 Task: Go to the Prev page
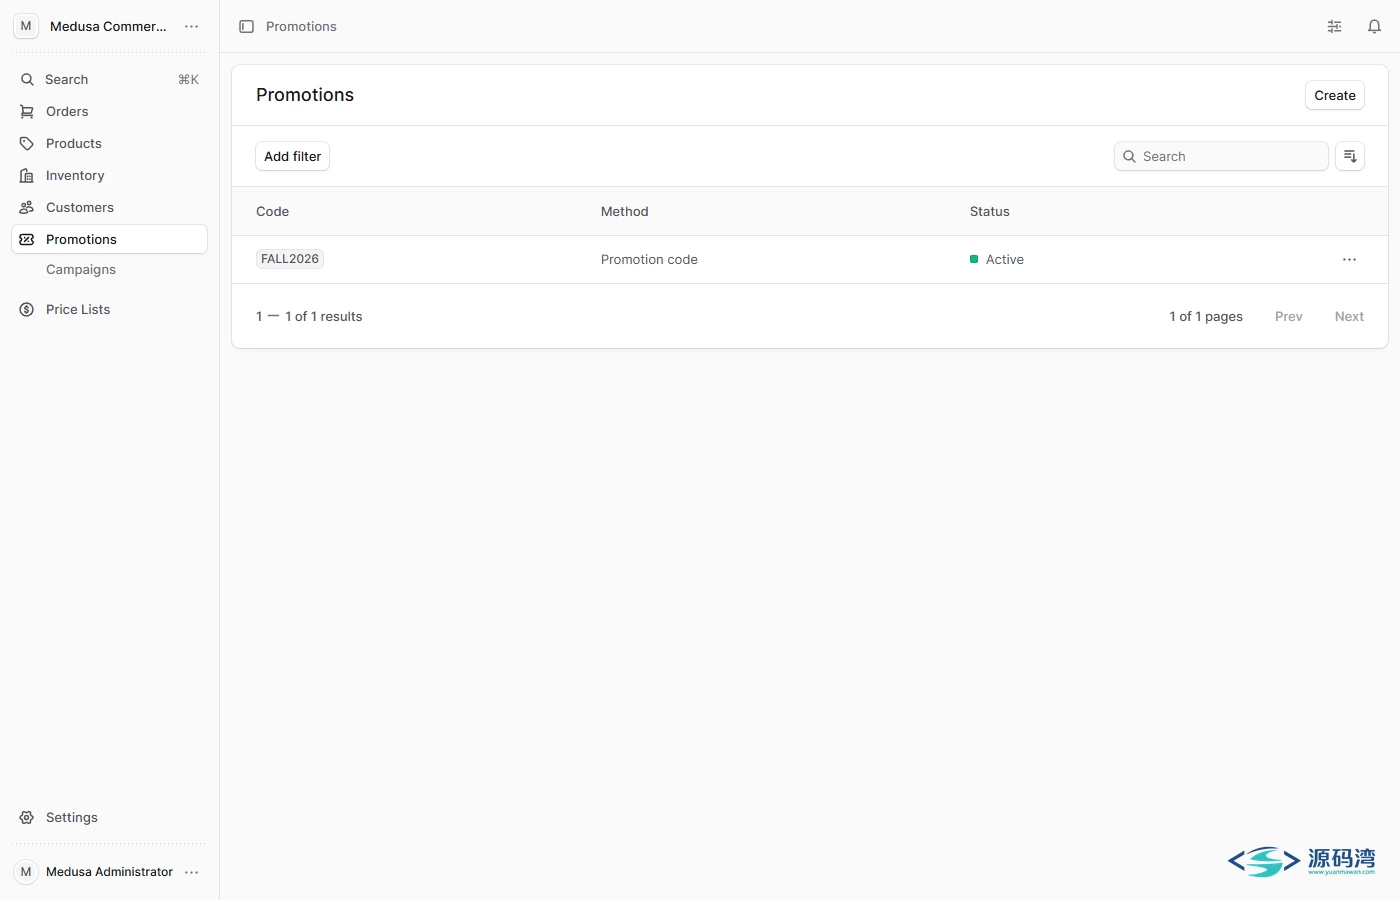click(1289, 317)
